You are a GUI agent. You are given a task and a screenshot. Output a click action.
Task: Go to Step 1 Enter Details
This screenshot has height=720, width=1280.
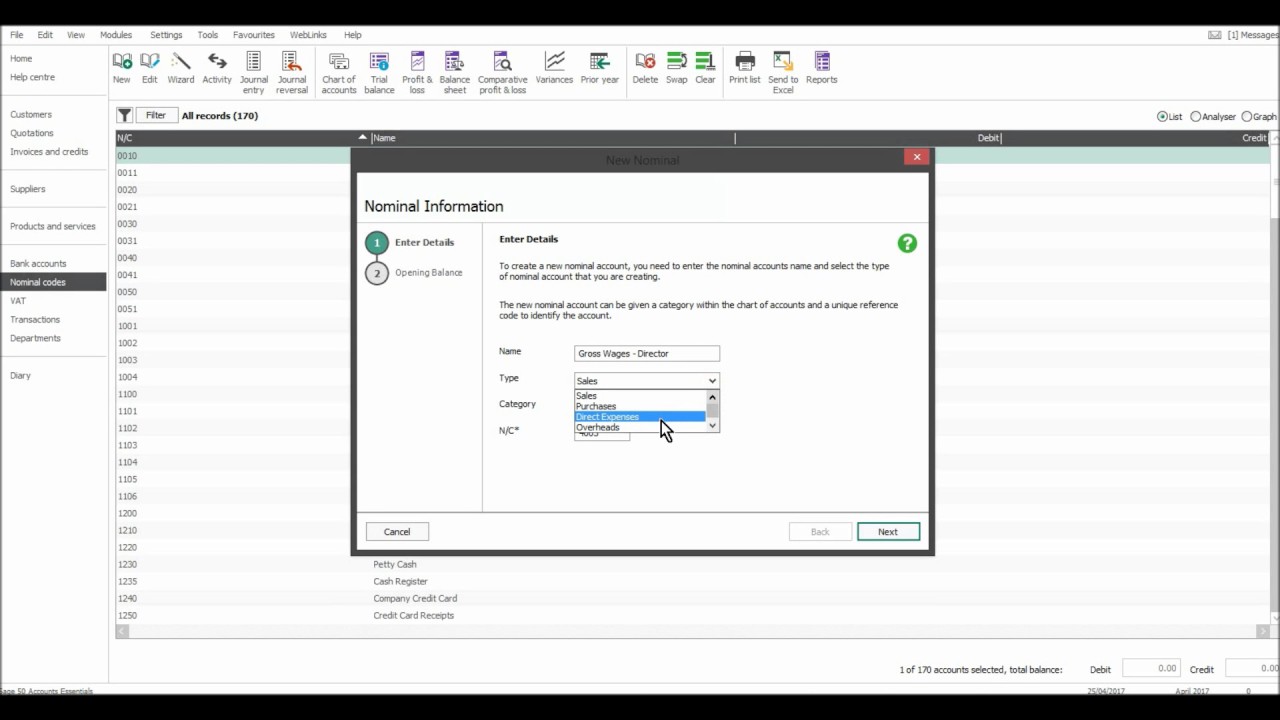411,243
